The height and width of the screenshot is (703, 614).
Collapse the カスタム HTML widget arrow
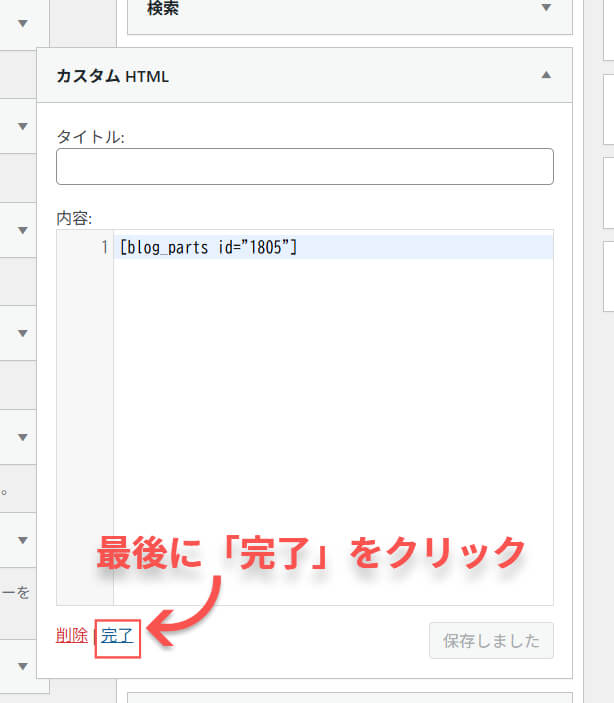click(546, 75)
